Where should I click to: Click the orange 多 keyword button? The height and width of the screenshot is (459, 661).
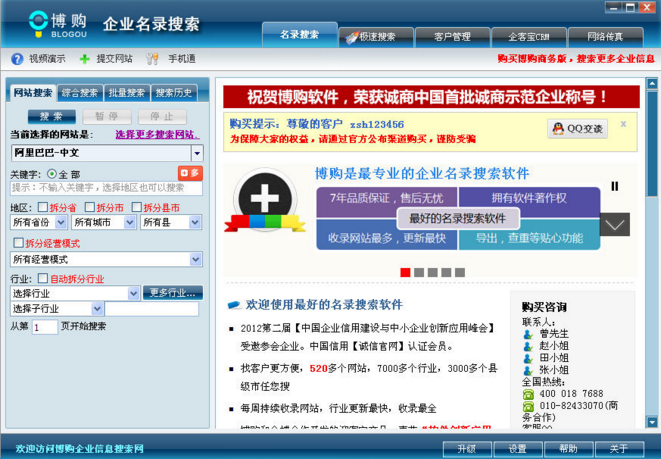190,173
